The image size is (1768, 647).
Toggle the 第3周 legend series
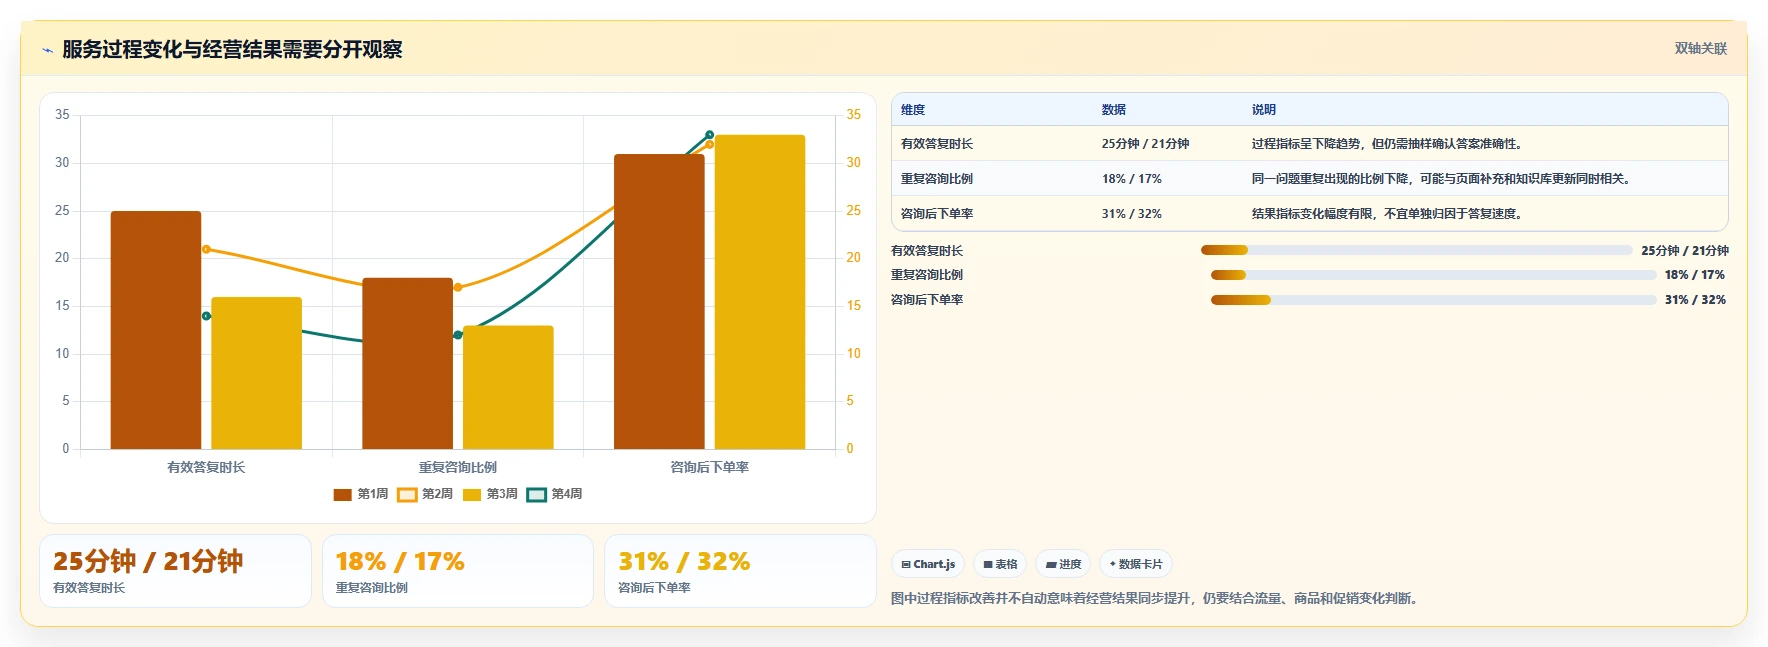click(x=490, y=494)
